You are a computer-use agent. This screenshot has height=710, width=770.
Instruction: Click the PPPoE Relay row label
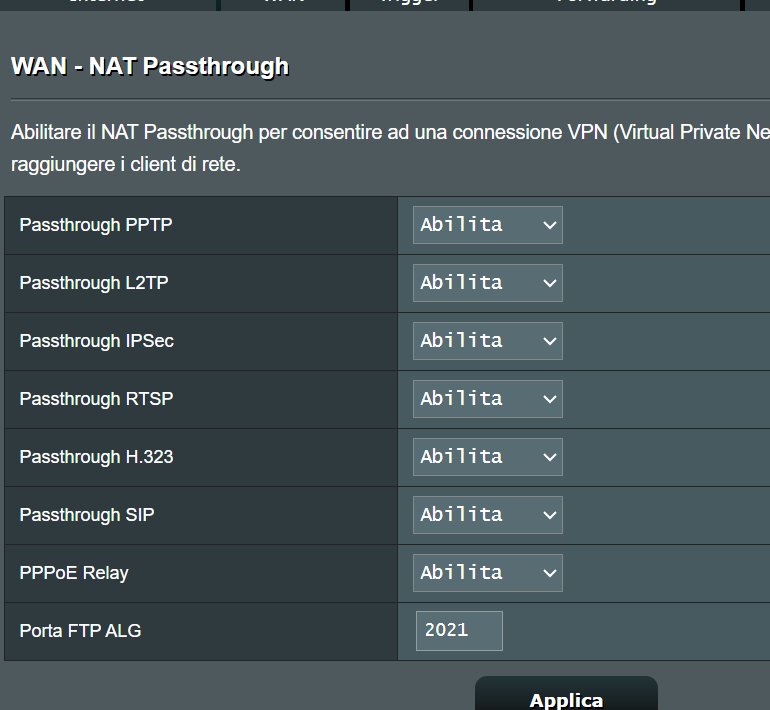(74, 573)
